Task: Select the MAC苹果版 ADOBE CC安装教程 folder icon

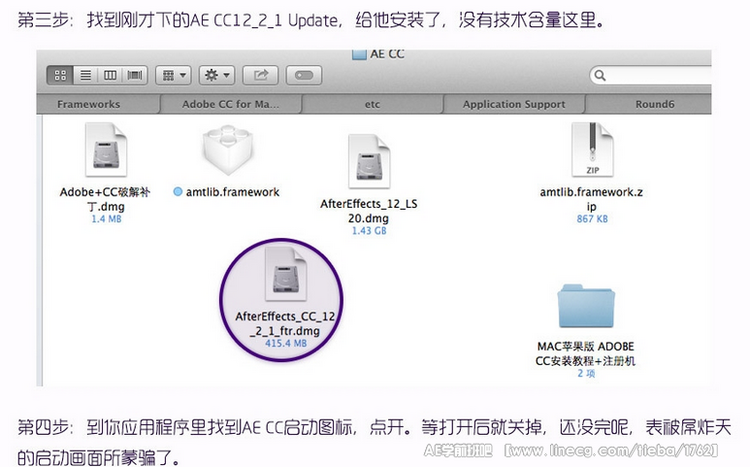Action: (x=586, y=306)
